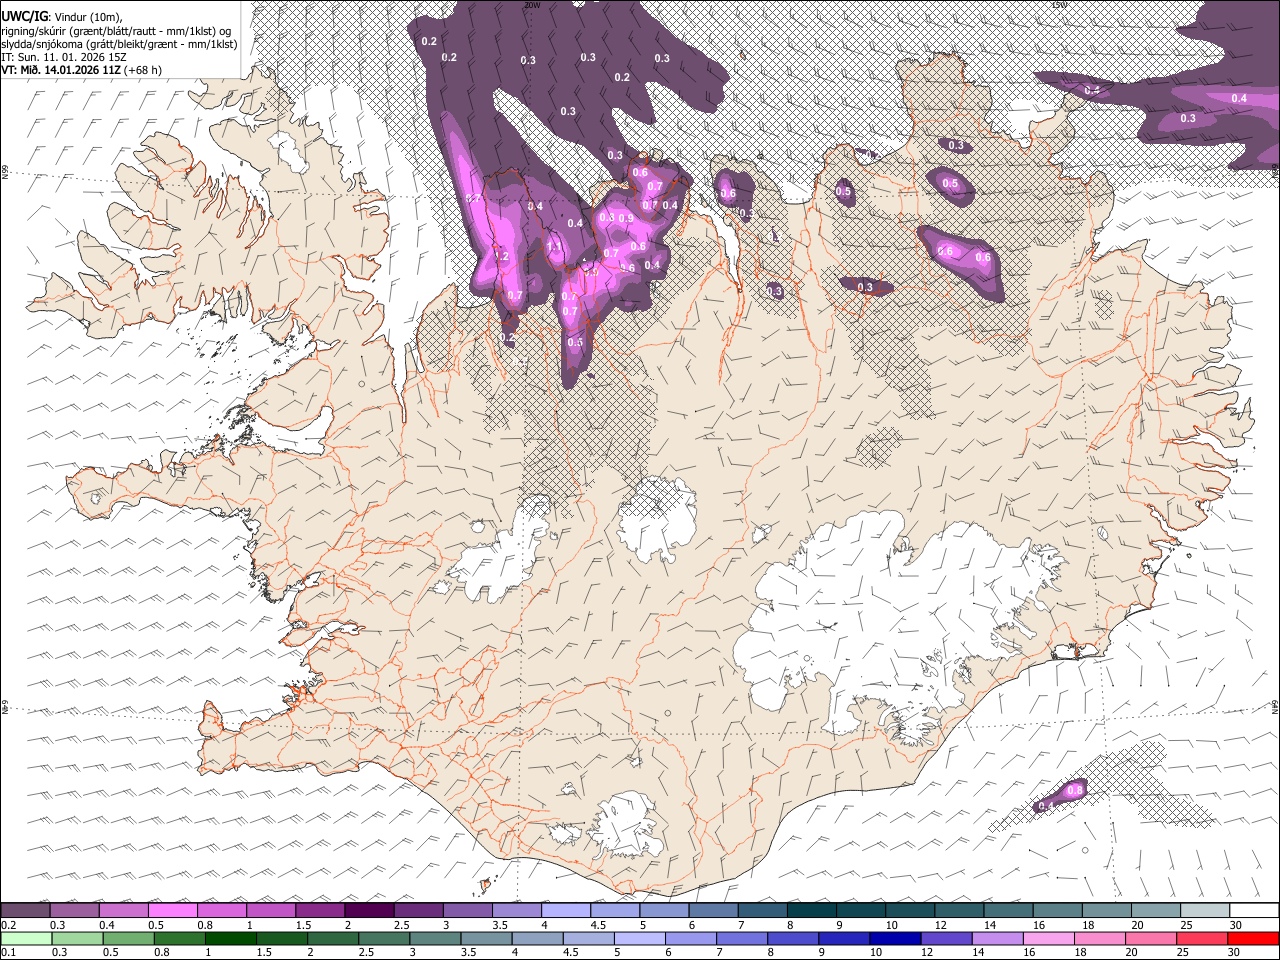Click the bright red 30 swatch in lower legend
The width and height of the screenshot is (1280, 960).
click(x=1253, y=938)
